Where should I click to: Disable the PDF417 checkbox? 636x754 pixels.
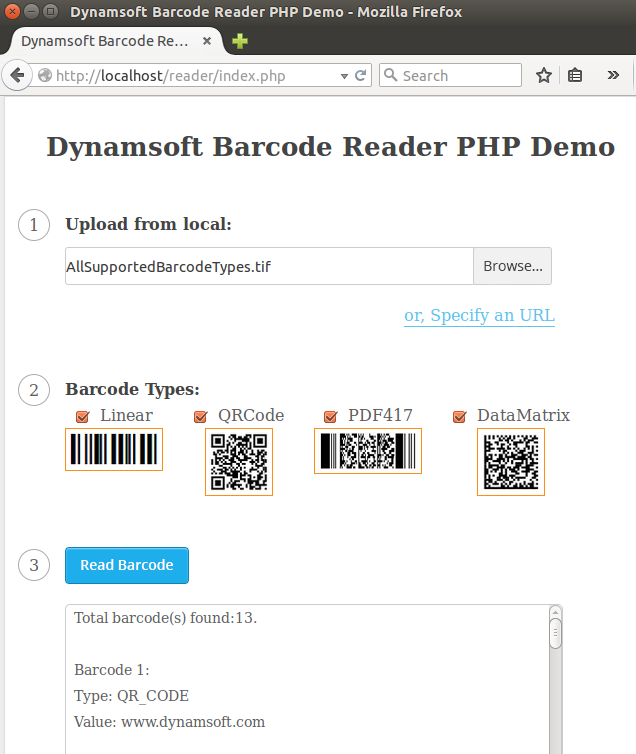[x=330, y=417]
